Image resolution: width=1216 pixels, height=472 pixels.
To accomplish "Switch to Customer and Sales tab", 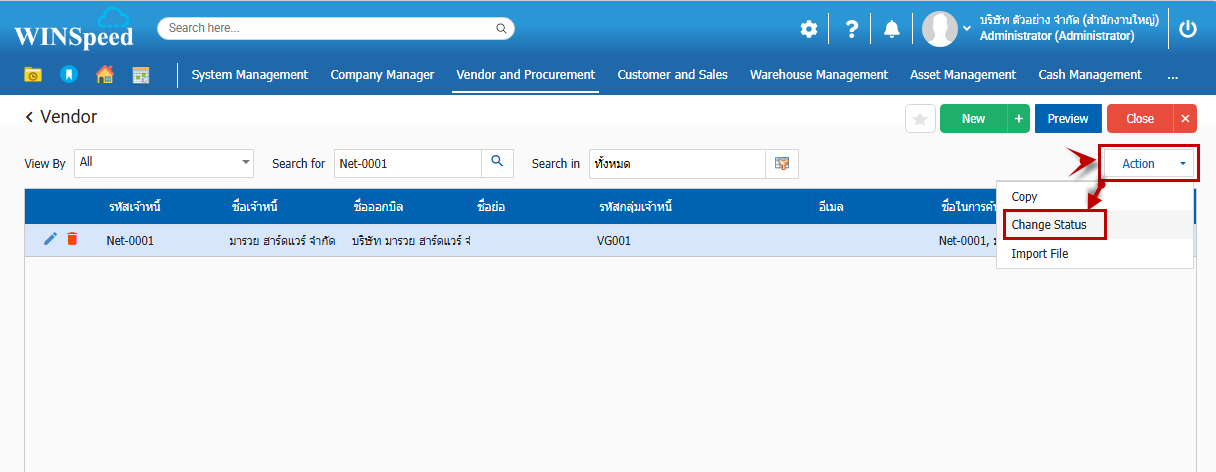I will coord(672,75).
